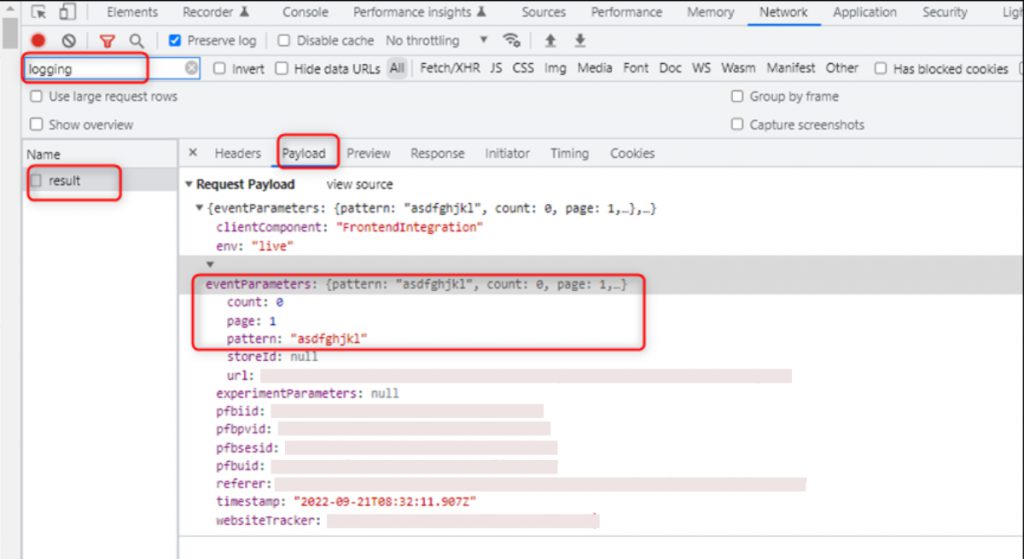Switch to the Preview tab

368,153
